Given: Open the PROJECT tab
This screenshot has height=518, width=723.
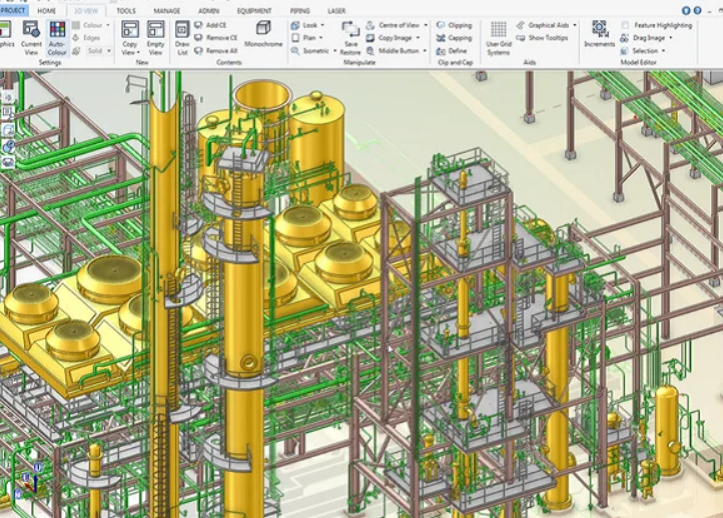Looking at the screenshot, I should point(13,10).
